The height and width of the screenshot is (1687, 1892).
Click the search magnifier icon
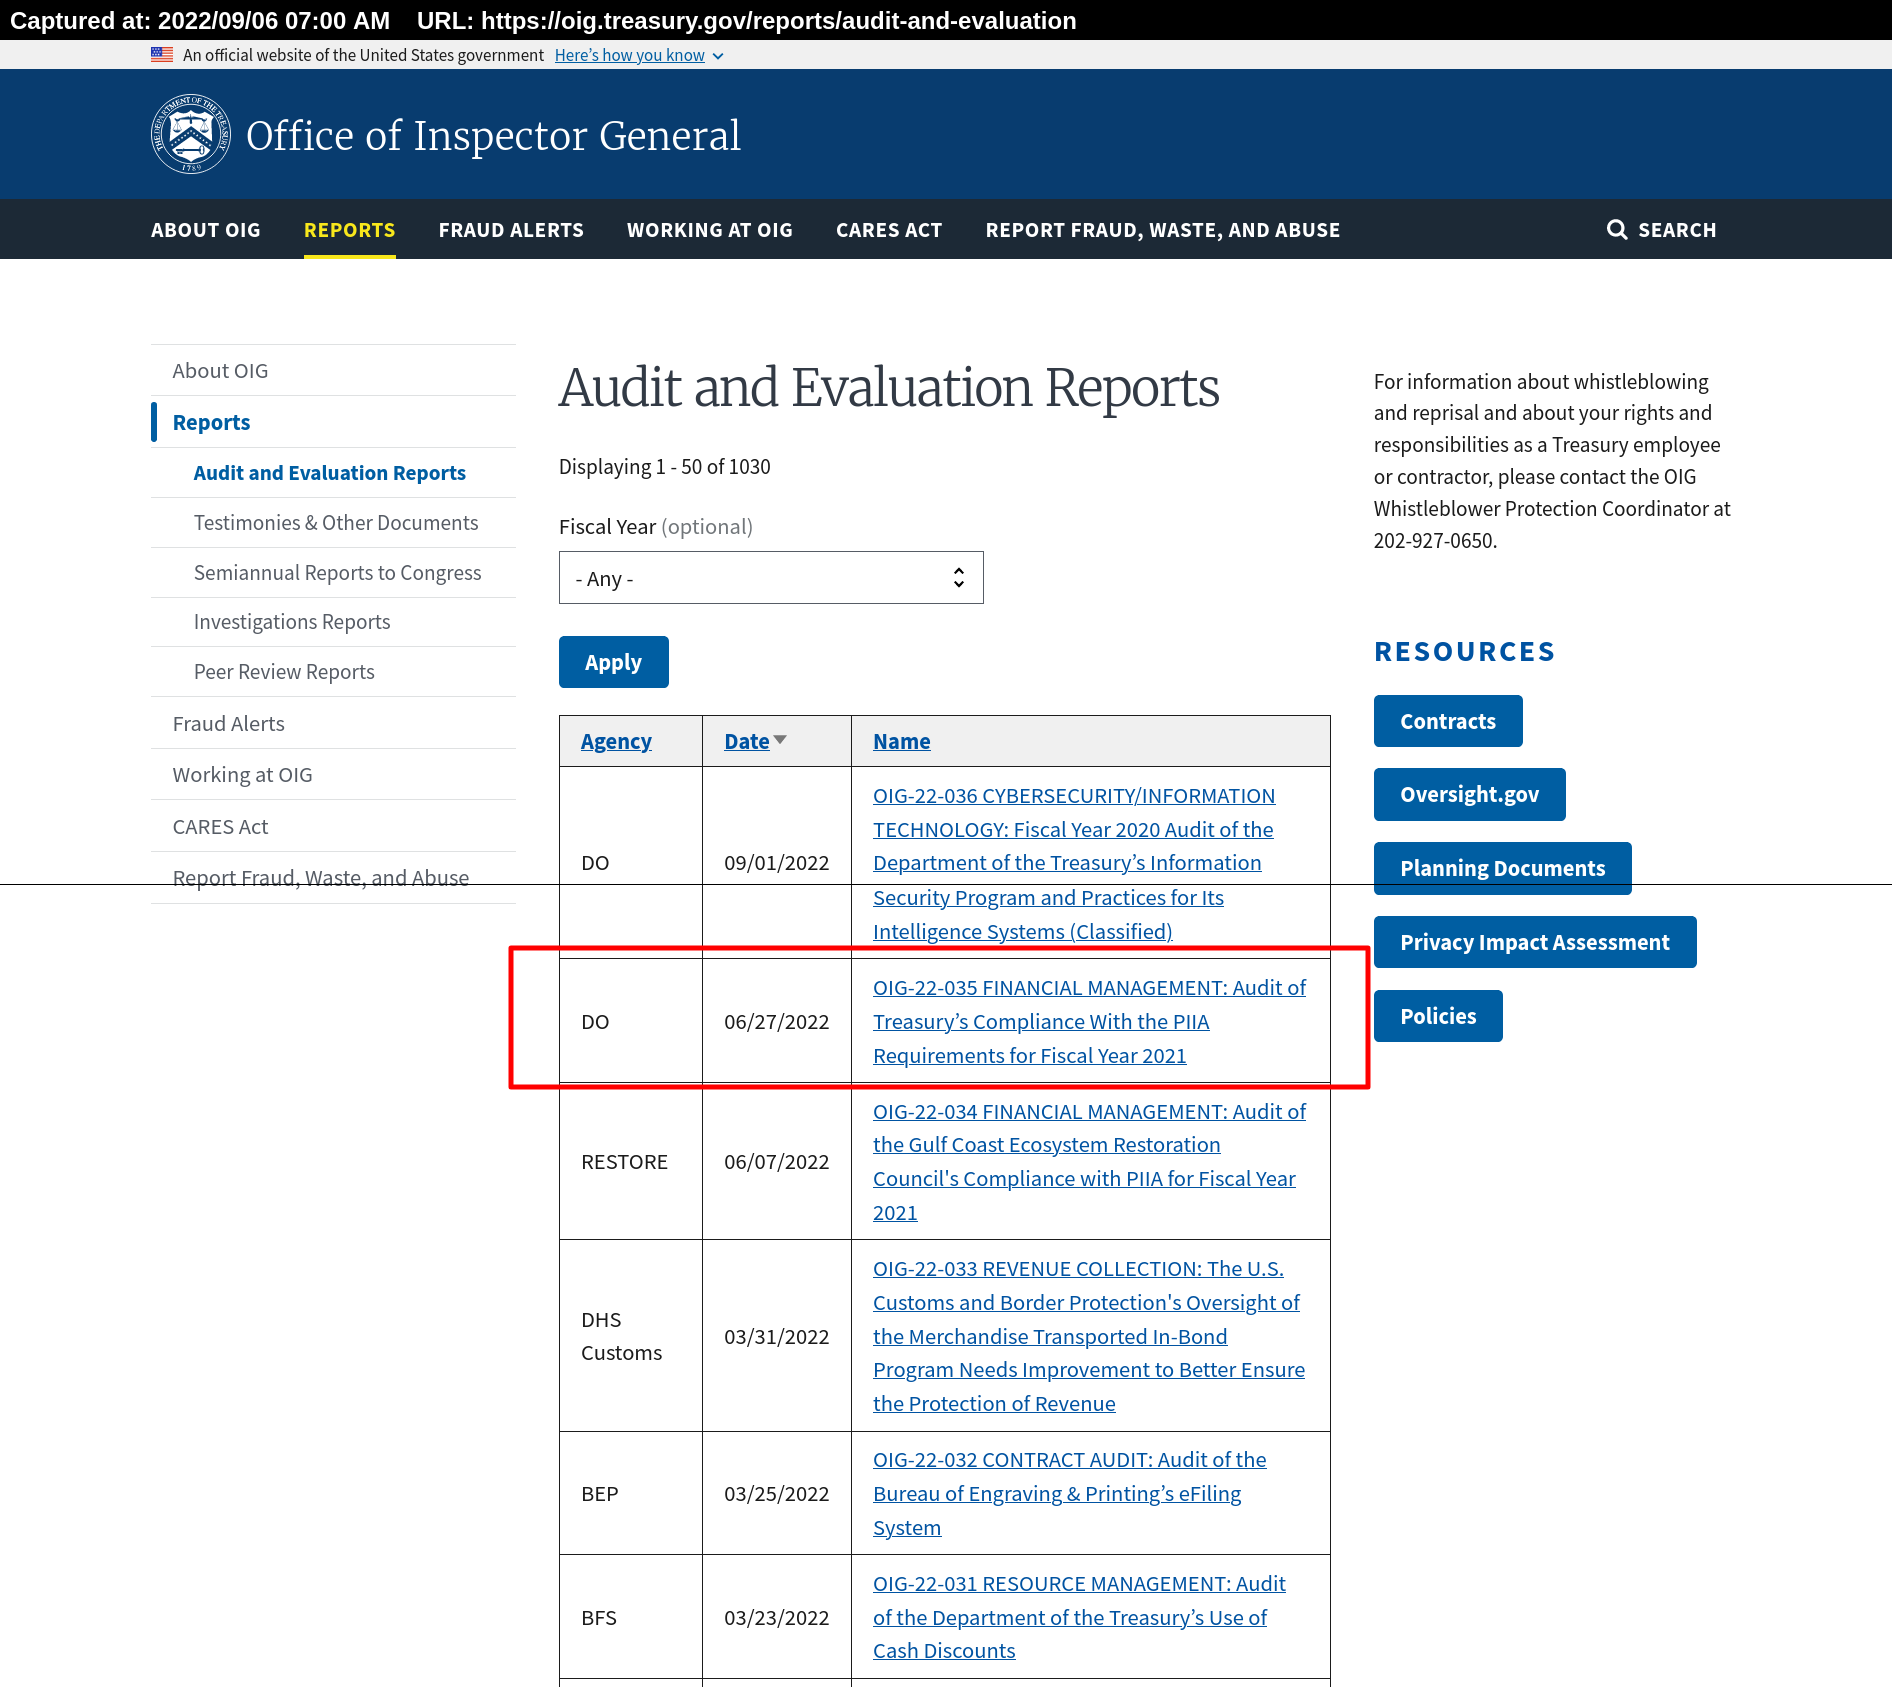[x=1616, y=230]
